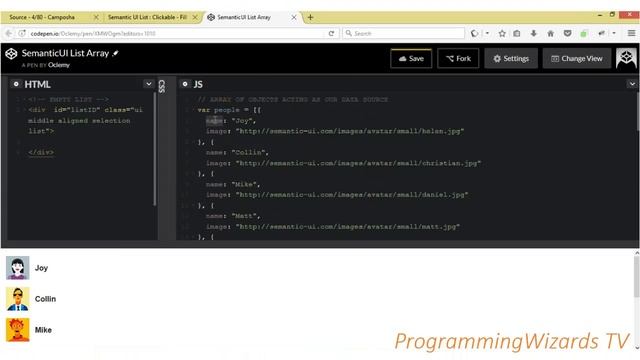Click the highlighted 'name' key before "Joy"
Screen dimensions: 640x360
[214, 120]
